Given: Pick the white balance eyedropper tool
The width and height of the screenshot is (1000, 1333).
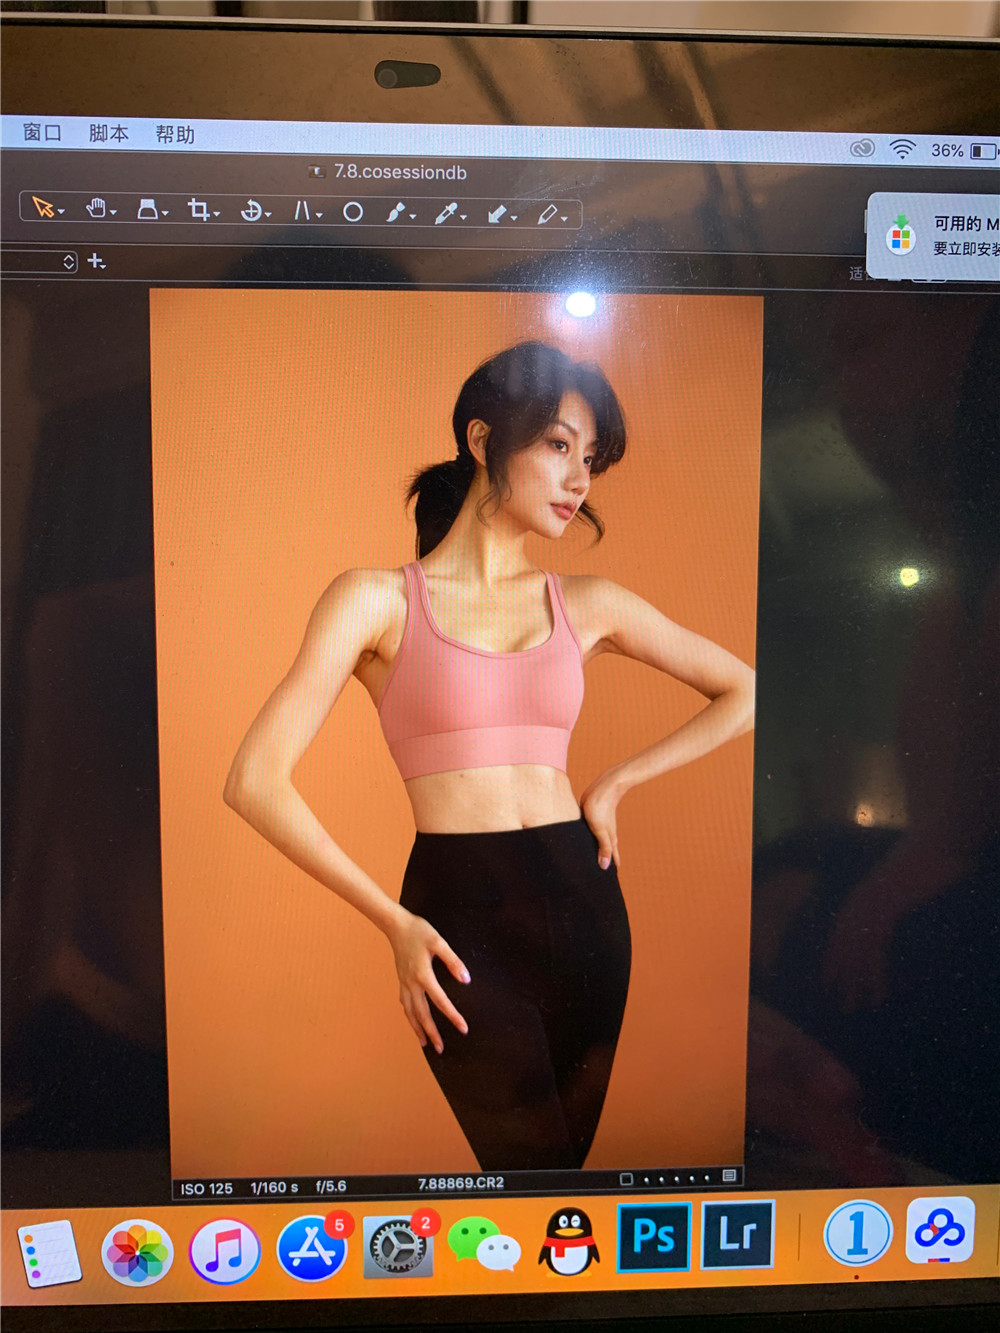Looking at the screenshot, I should [445, 213].
